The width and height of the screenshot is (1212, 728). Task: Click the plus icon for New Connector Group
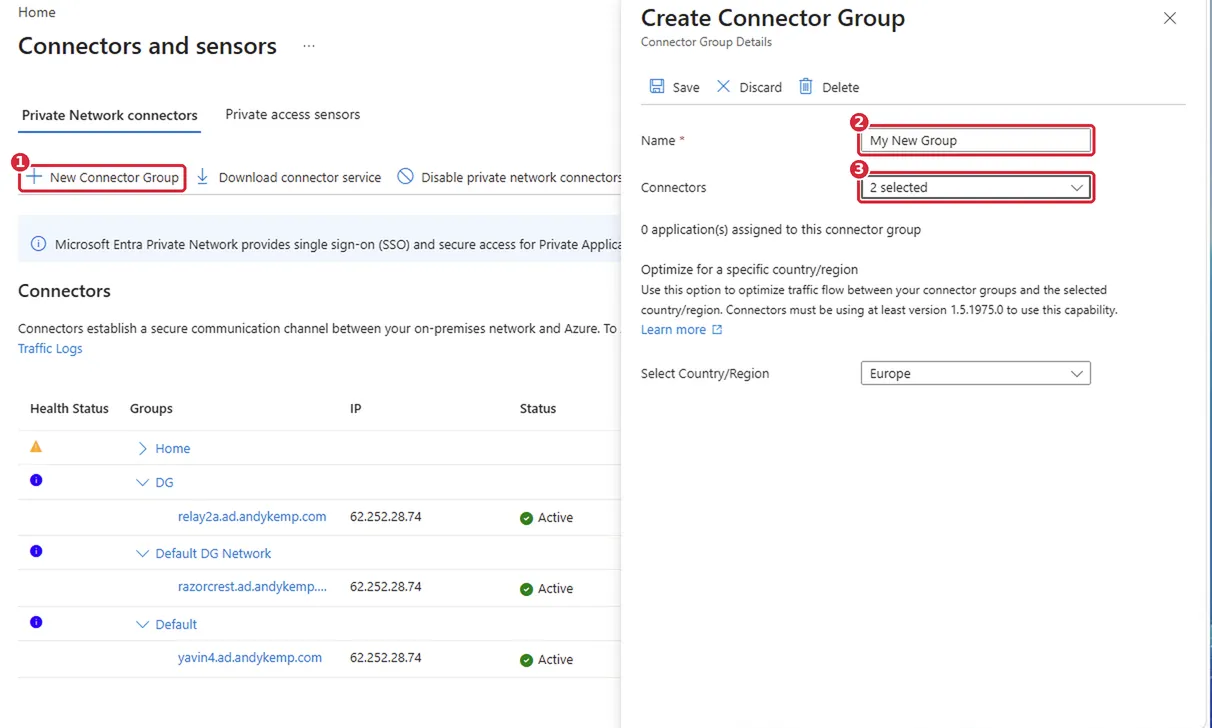[35, 177]
